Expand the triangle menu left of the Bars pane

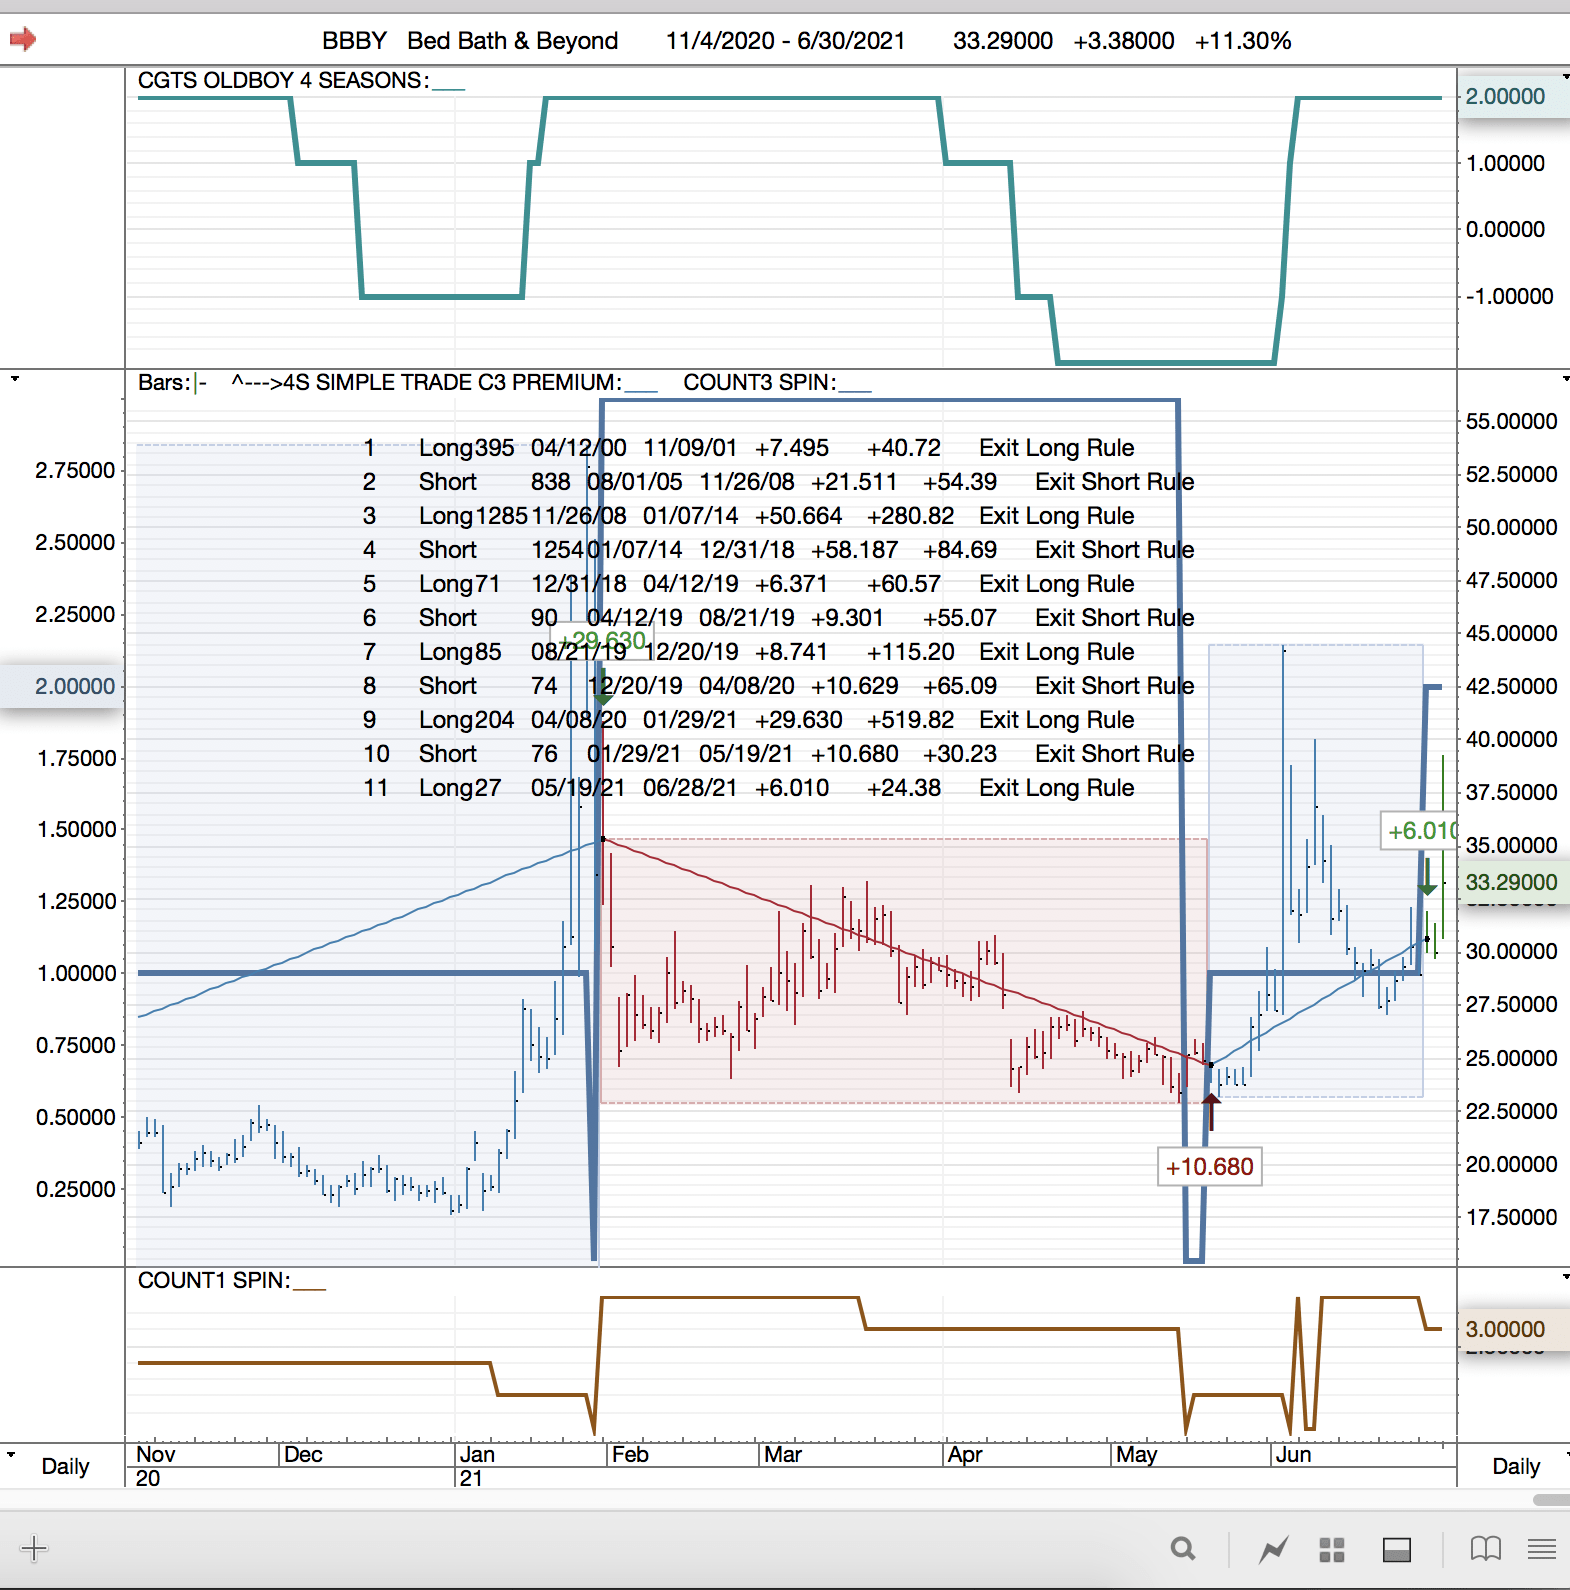[x=14, y=379]
